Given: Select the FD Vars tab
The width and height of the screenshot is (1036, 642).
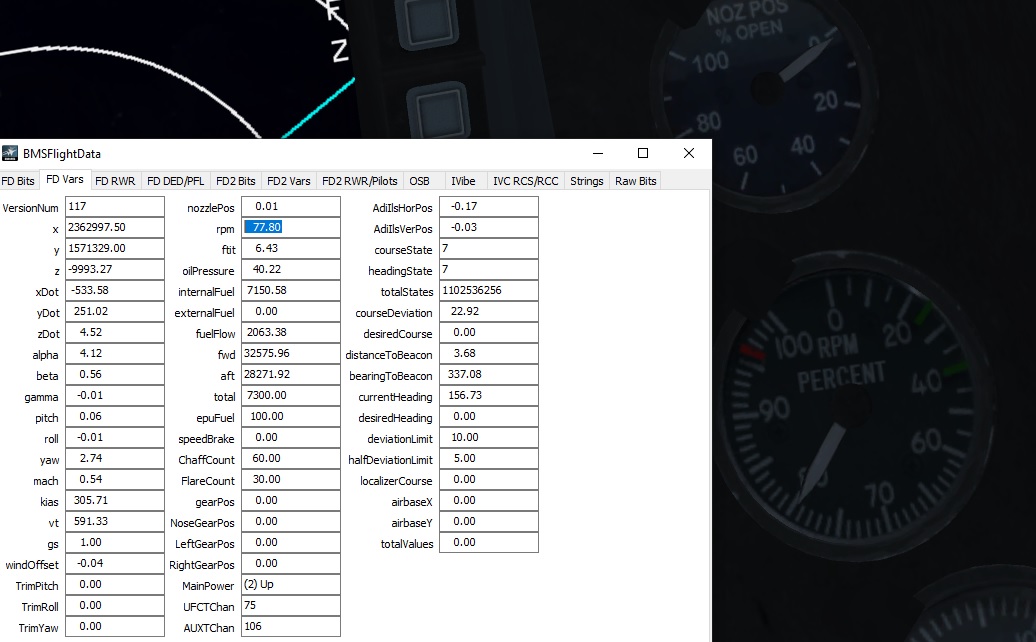Looking at the screenshot, I should [x=65, y=180].
